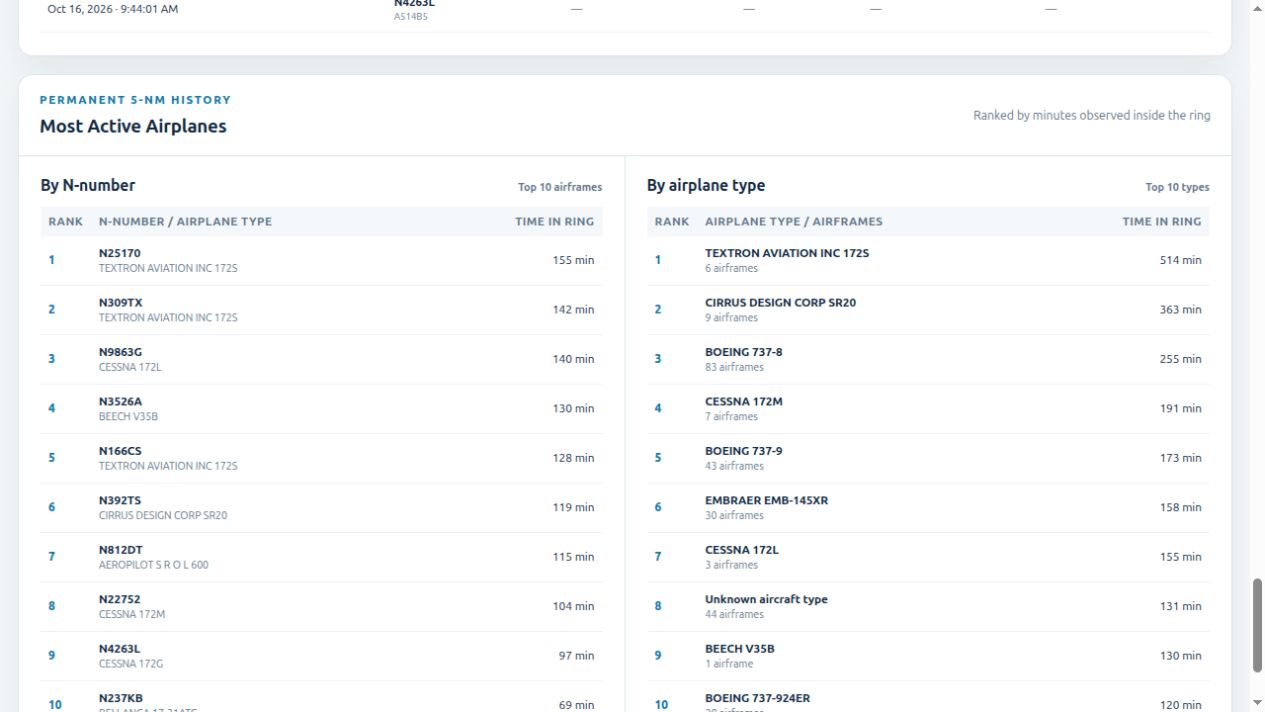Screen dimensions: 1265x712
Task: Click the 119 min time for N392TS
Action: 573,507
